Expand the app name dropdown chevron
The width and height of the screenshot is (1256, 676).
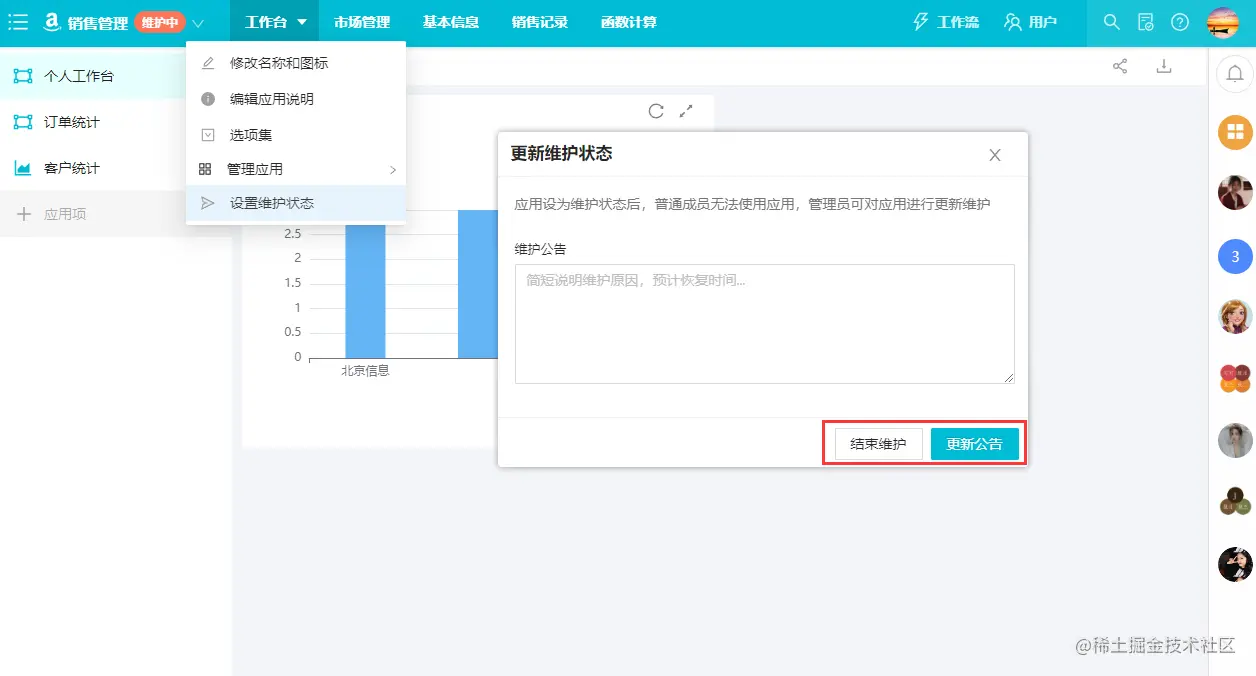click(x=198, y=23)
